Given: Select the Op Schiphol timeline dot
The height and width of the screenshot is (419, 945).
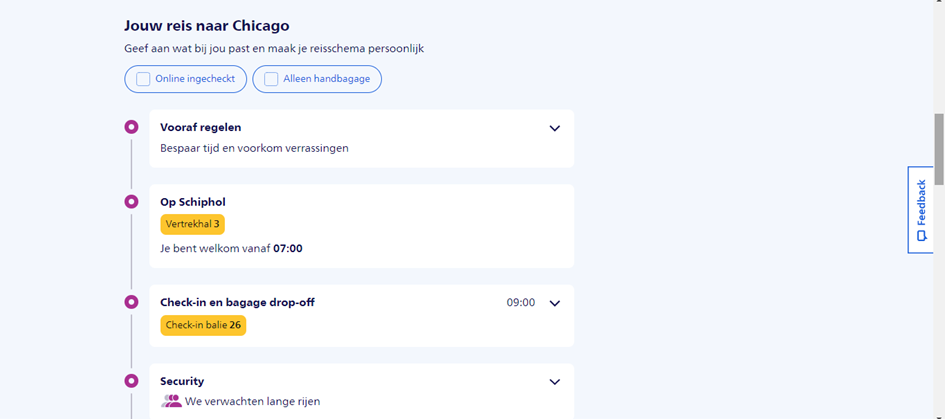Looking at the screenshot, I should pyautogui.click(x=131, y=202).
